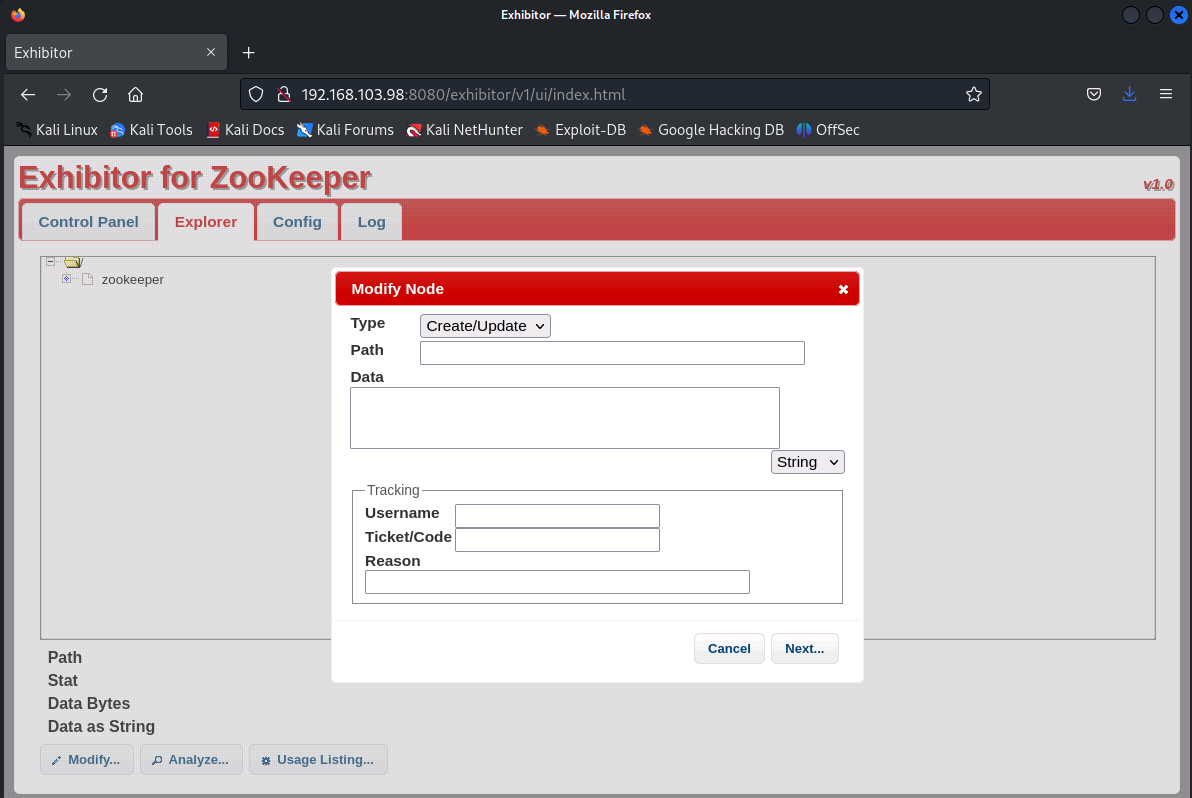The image size is (1192, 798).
Task: Click the v1.0 version label
Action: coord(1159,185)
